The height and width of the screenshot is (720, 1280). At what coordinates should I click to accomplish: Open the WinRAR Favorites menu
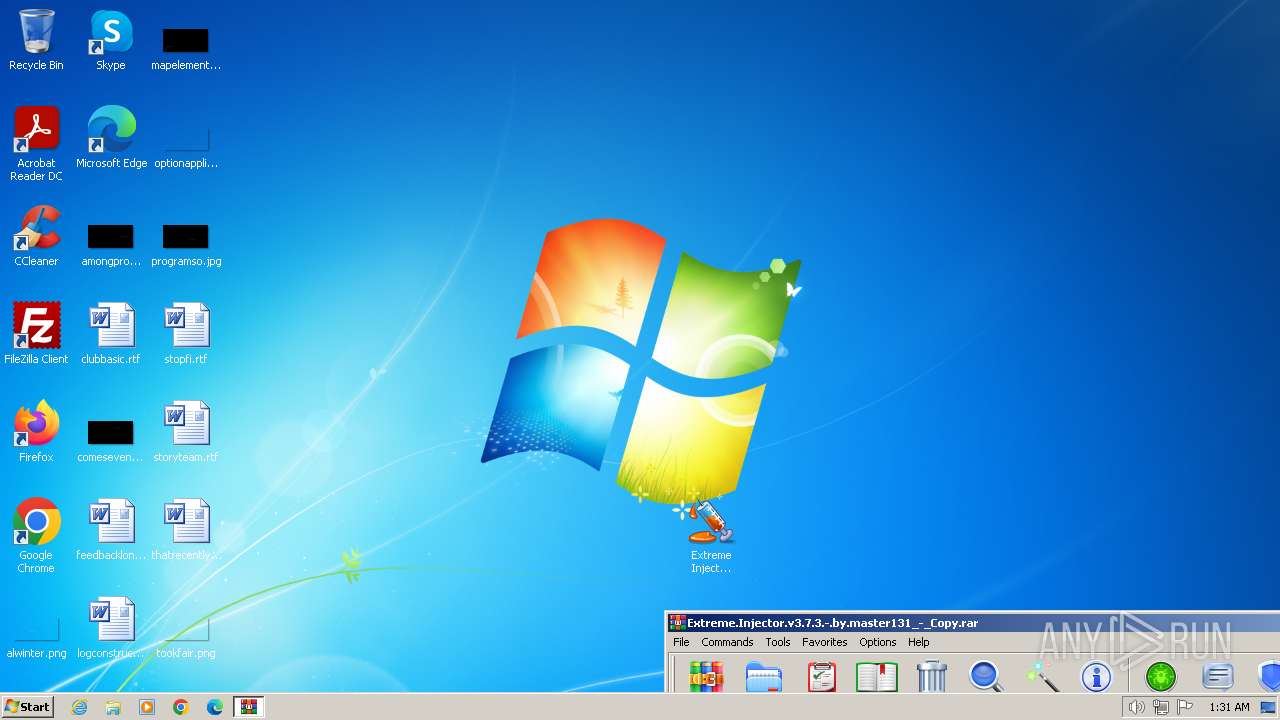coord(824,642)
